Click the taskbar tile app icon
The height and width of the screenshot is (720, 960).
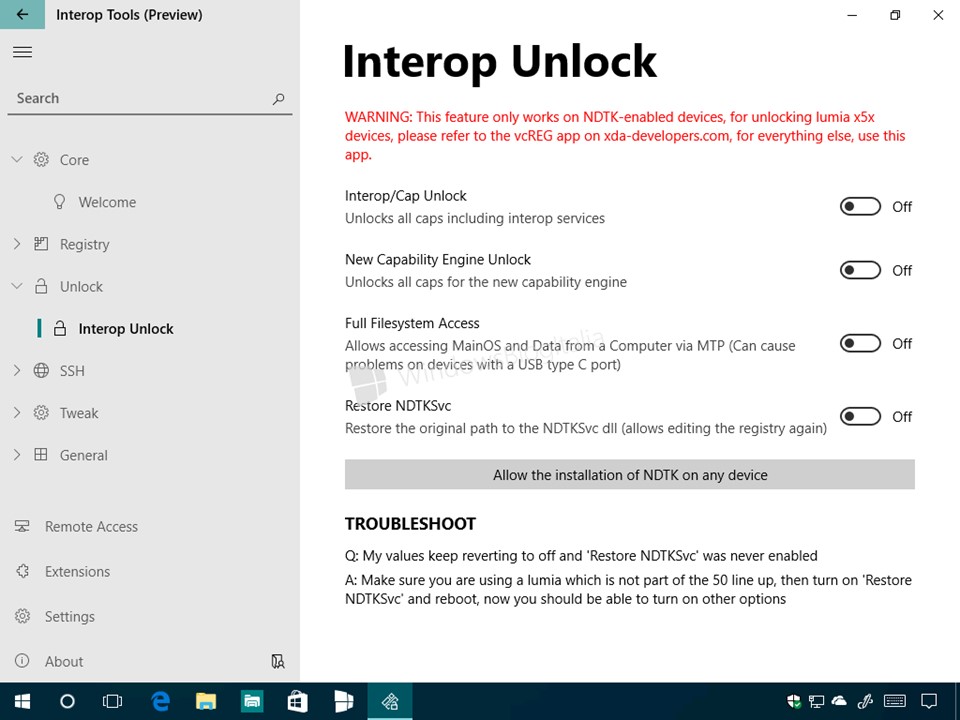[343, 701]
